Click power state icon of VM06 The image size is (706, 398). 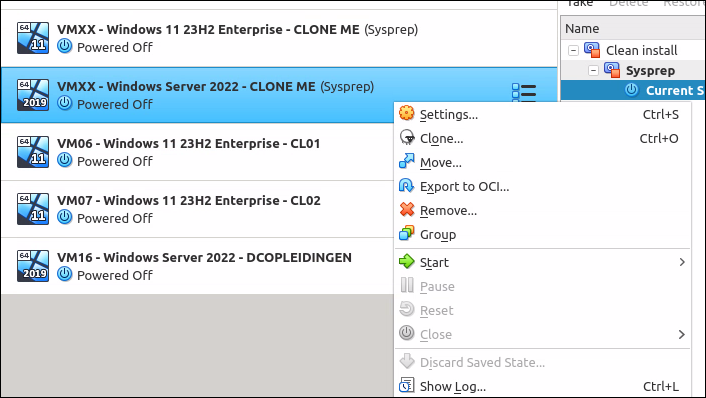point(65,160)
